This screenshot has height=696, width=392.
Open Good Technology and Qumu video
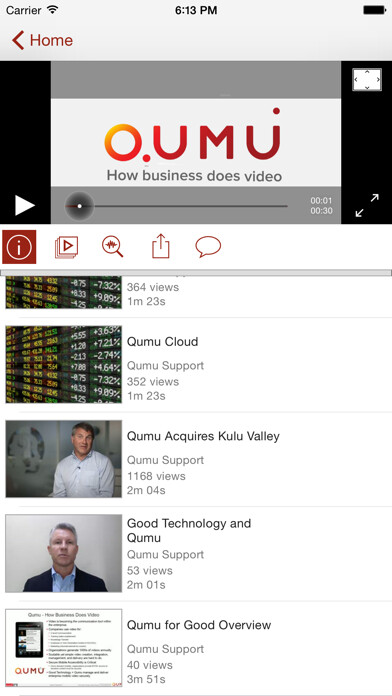pyautogui.click(x=189, y=530)
